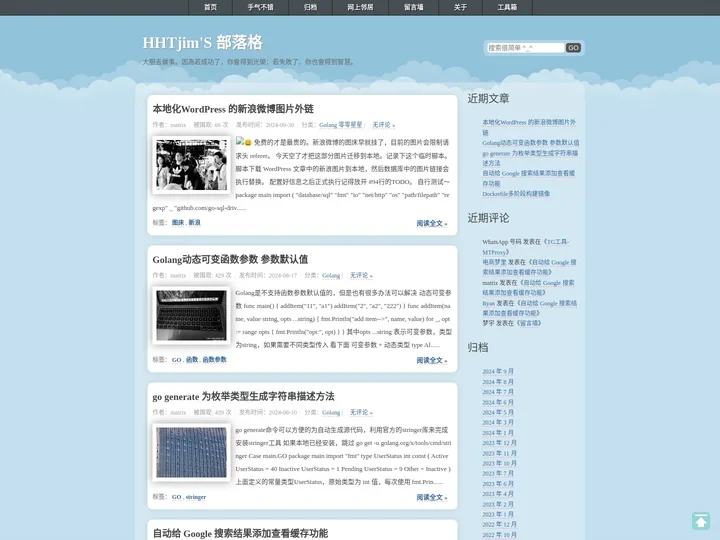720x540 pixels.
Task: Open the Golang 零零星星 category link
Action: coord(341,125)
